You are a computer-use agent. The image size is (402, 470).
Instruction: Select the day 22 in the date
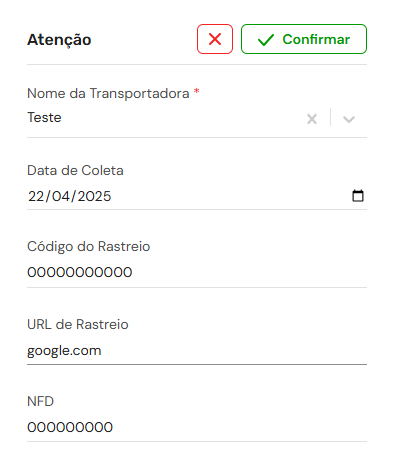tap(36, 196)
